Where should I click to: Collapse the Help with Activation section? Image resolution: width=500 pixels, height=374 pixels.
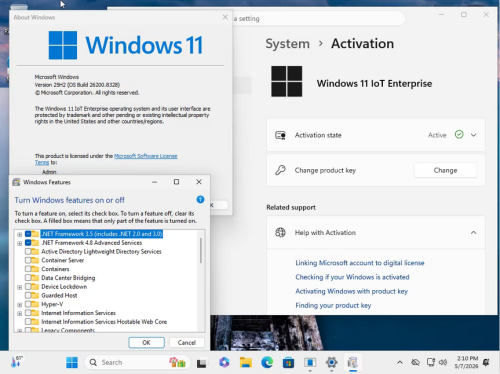tap(474, 232)
